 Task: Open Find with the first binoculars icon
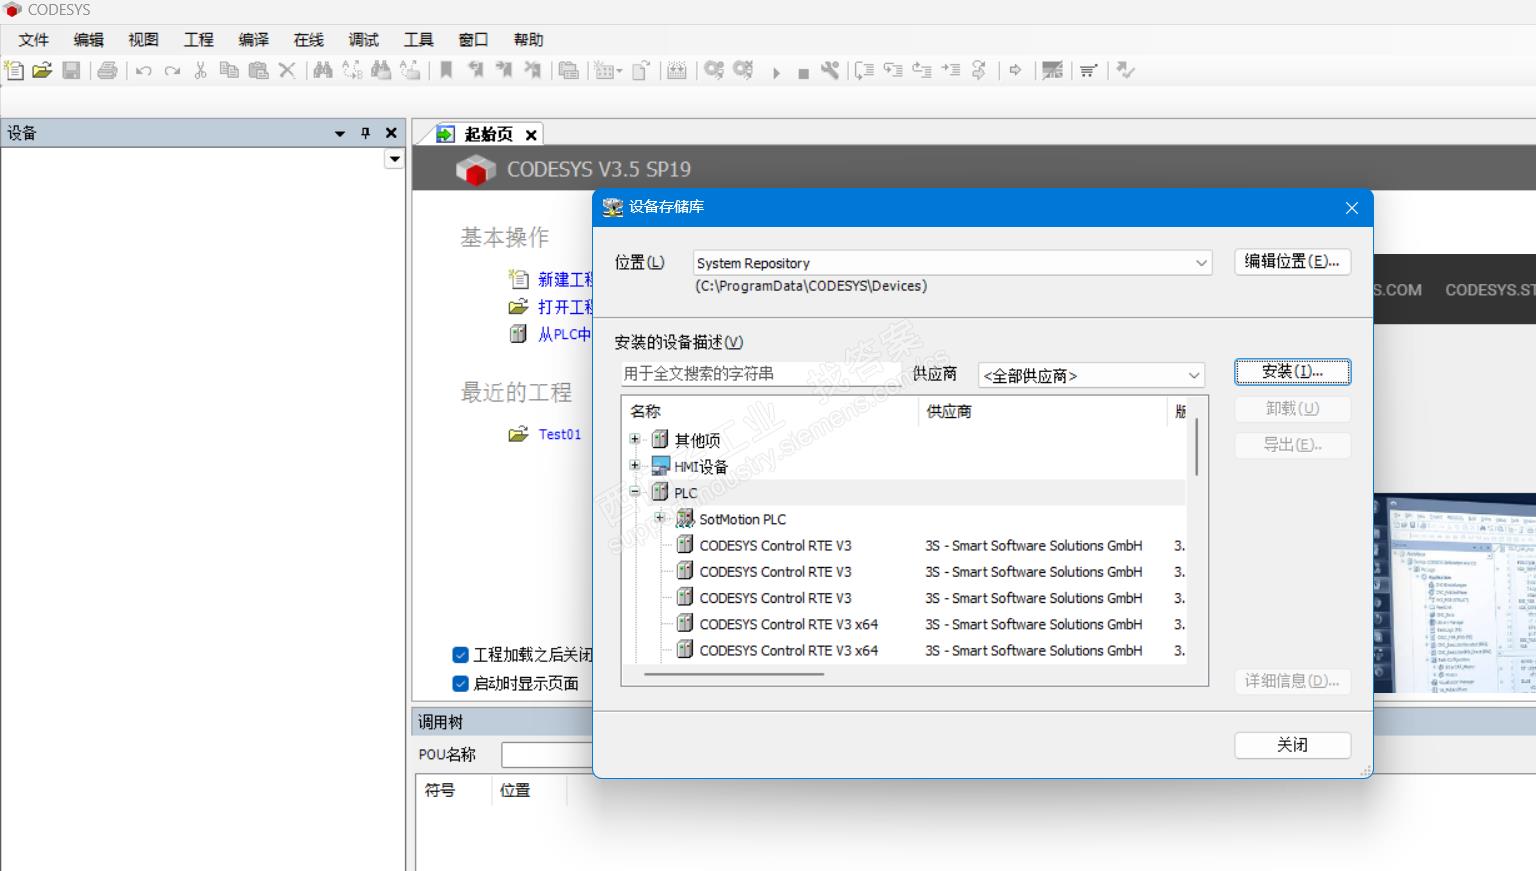(323, 70)
